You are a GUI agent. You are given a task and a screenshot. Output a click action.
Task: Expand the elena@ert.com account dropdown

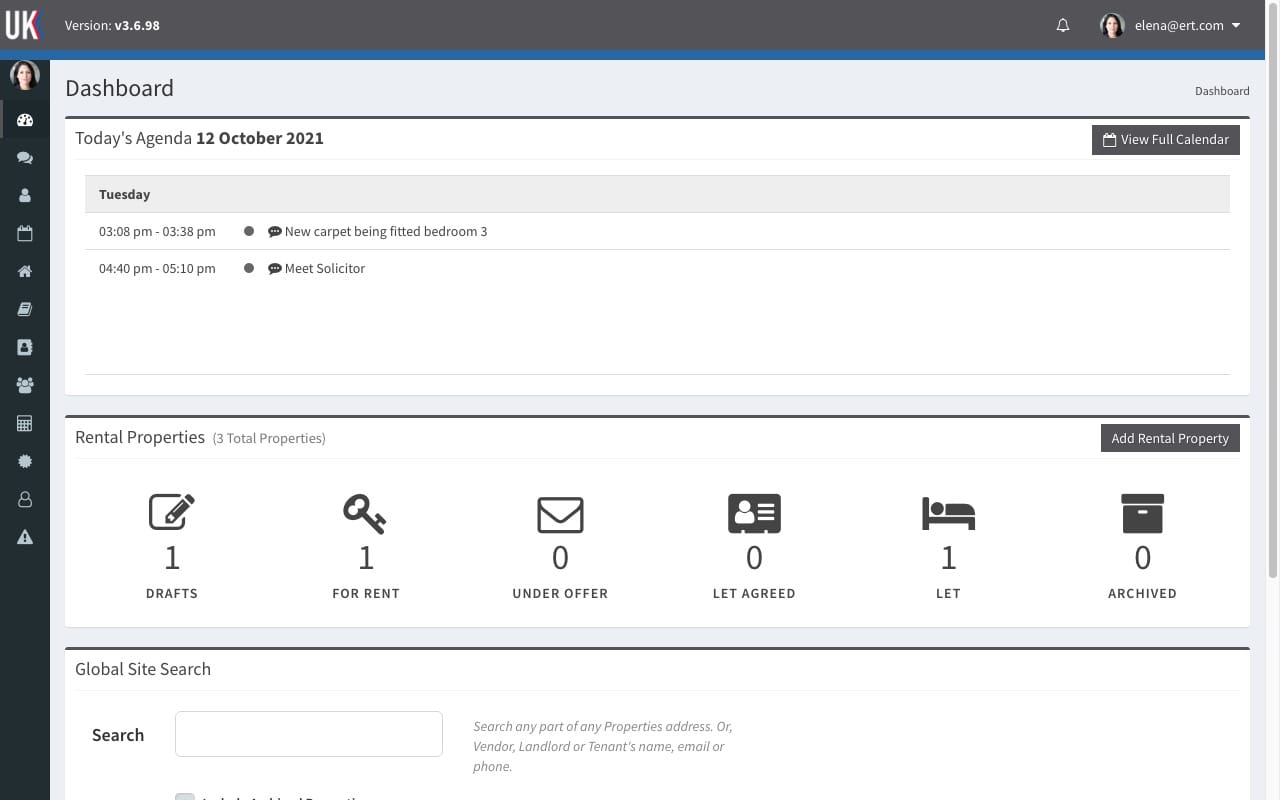click(1171, 26)
